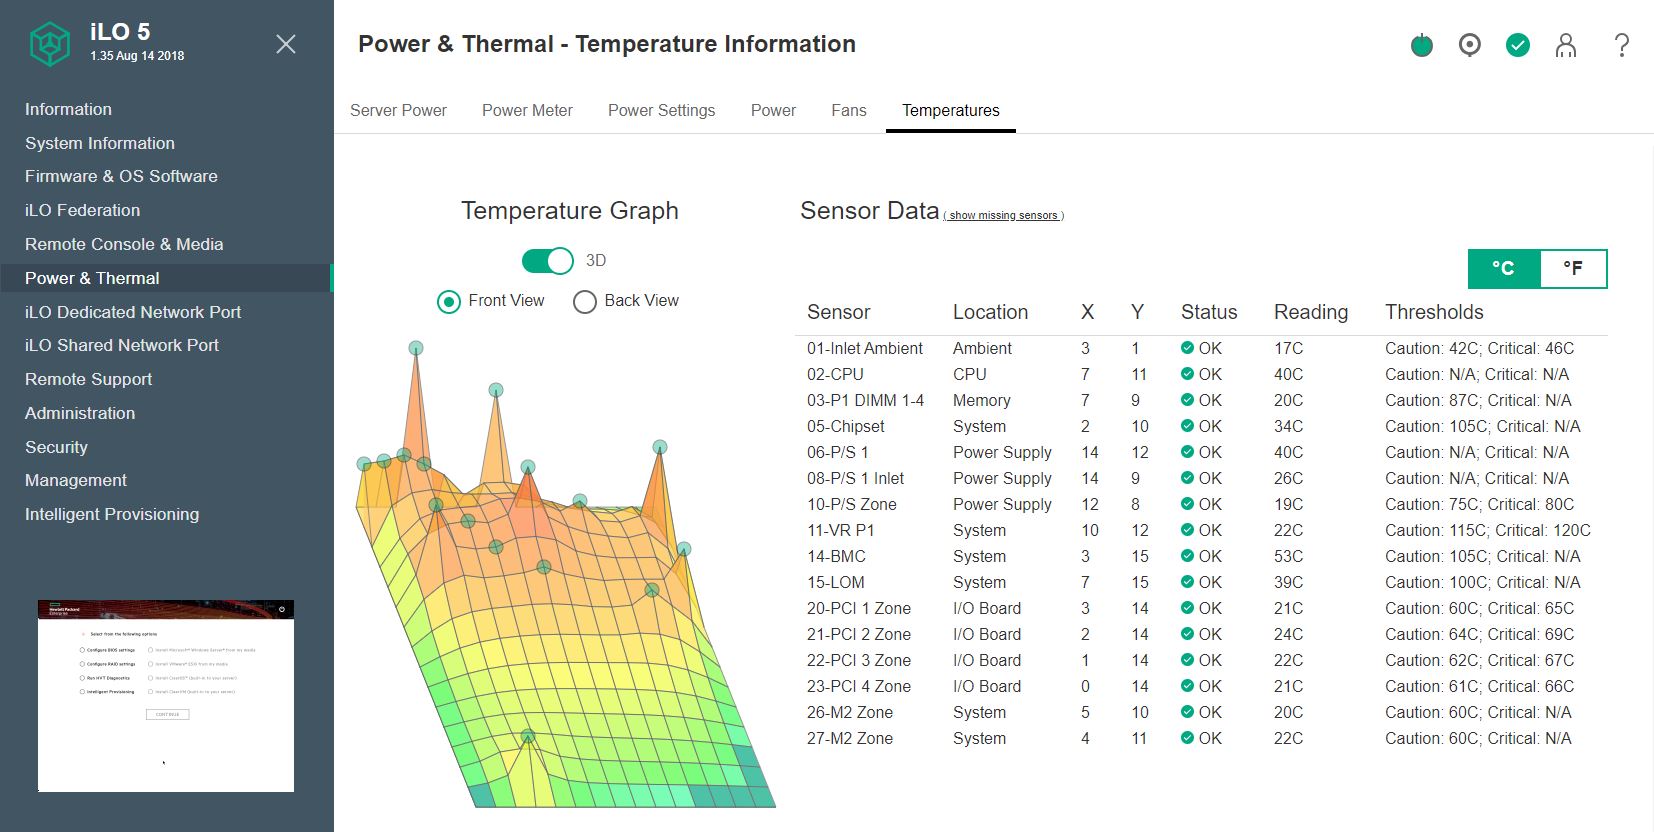Viewport: 1654px width, 832px height.
Task: Open the remote console thumbnail preview
Action: coord(166,696)
